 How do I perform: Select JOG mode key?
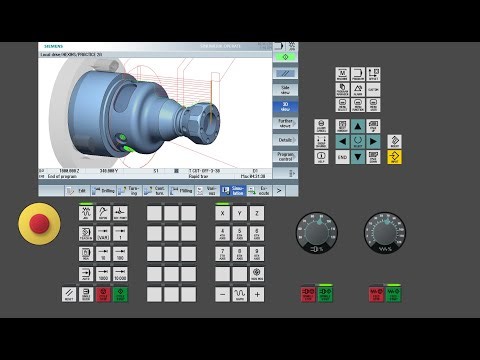86,213
